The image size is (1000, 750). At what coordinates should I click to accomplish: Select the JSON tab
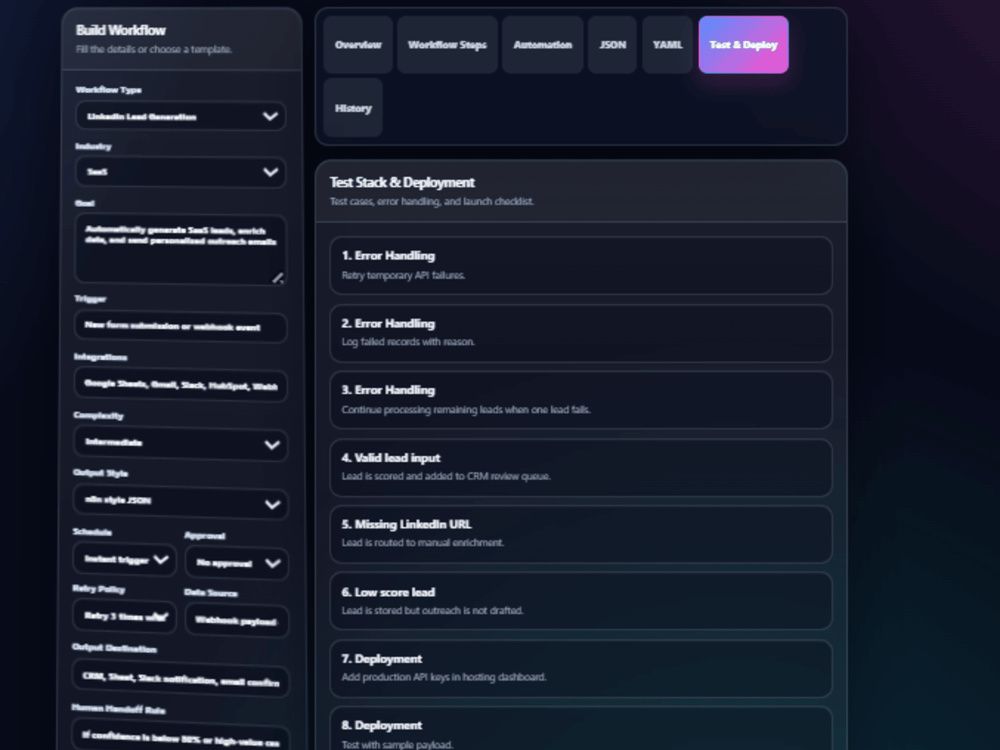pyautogui.click(x=612, y=45)
